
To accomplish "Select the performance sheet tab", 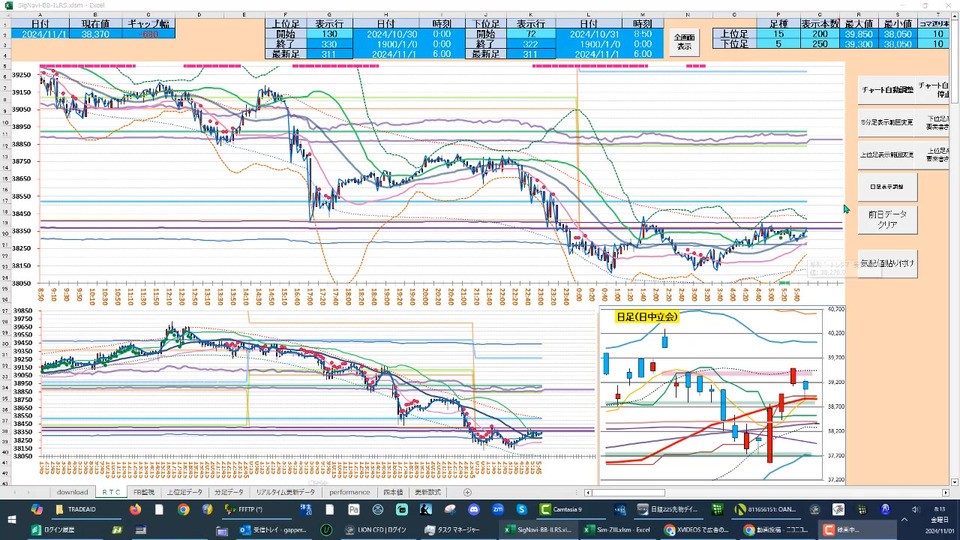I will tap(349, 492).
